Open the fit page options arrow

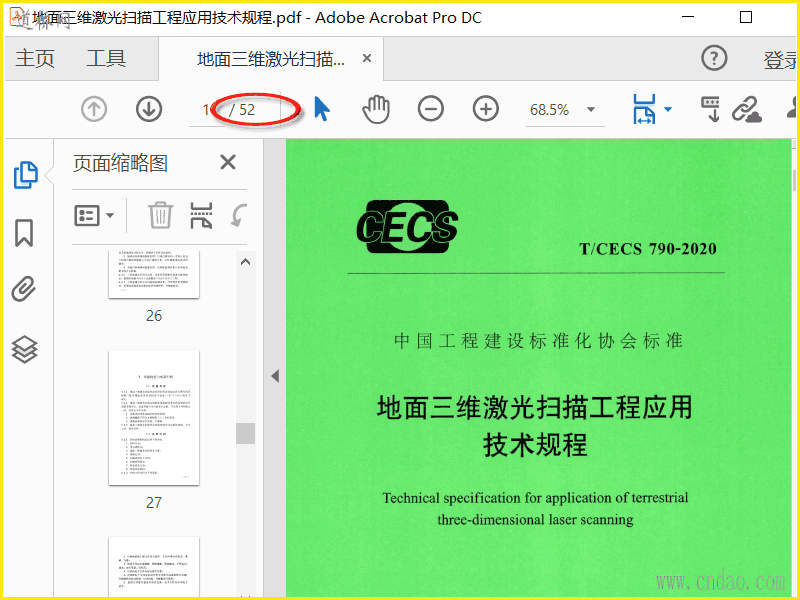pos(668,109)
